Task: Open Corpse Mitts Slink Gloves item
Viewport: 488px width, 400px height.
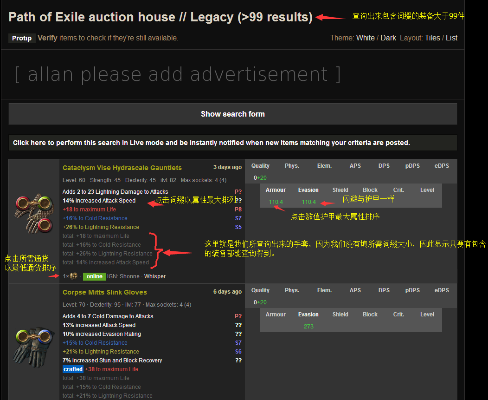Action: coord(105,292)
